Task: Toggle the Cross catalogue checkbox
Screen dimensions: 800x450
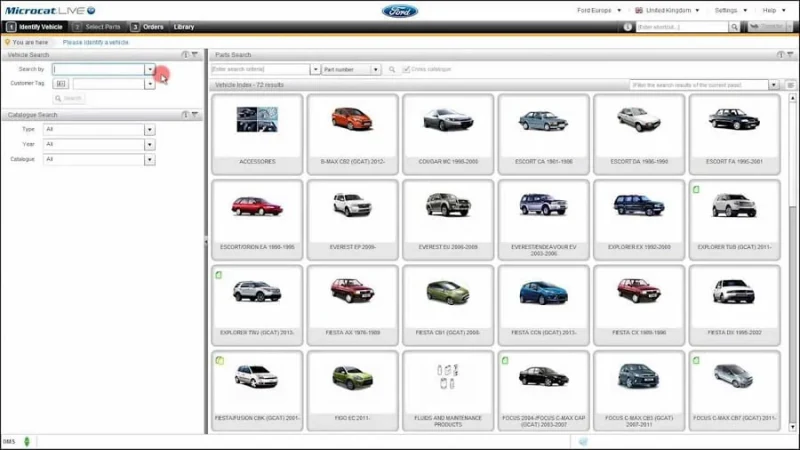Action: pyautogui.click(x=406, y=70)
